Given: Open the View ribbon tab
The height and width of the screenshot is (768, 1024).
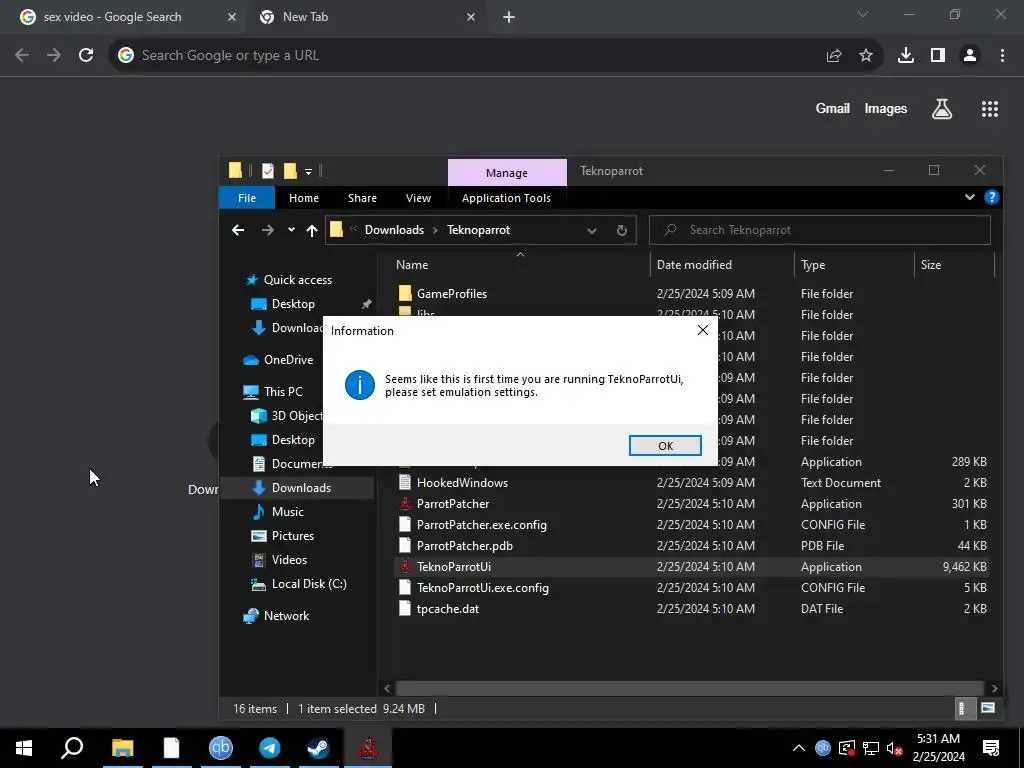Looking at the screenshot, I should click(x=418, y=198).
